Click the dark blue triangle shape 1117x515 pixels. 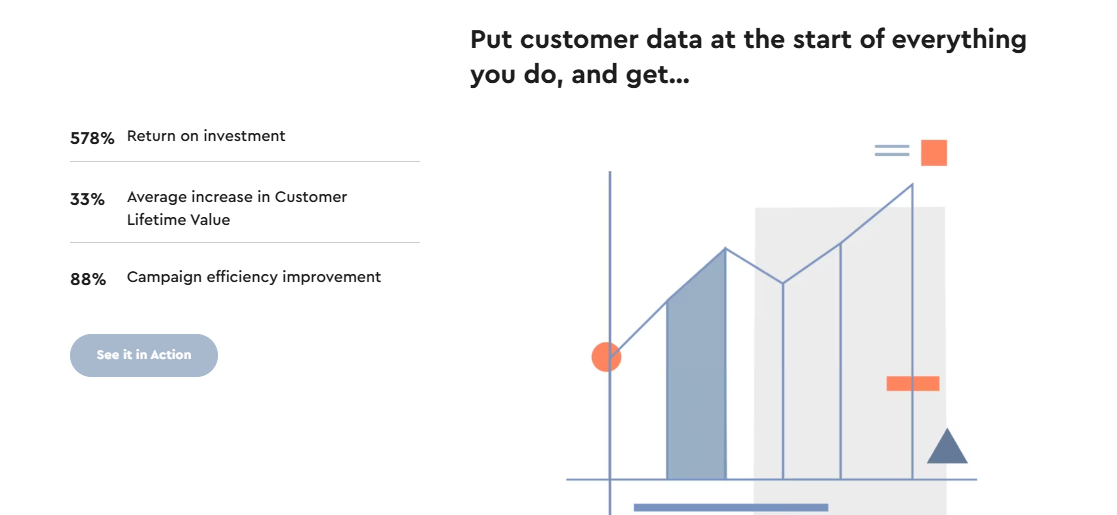947,446
